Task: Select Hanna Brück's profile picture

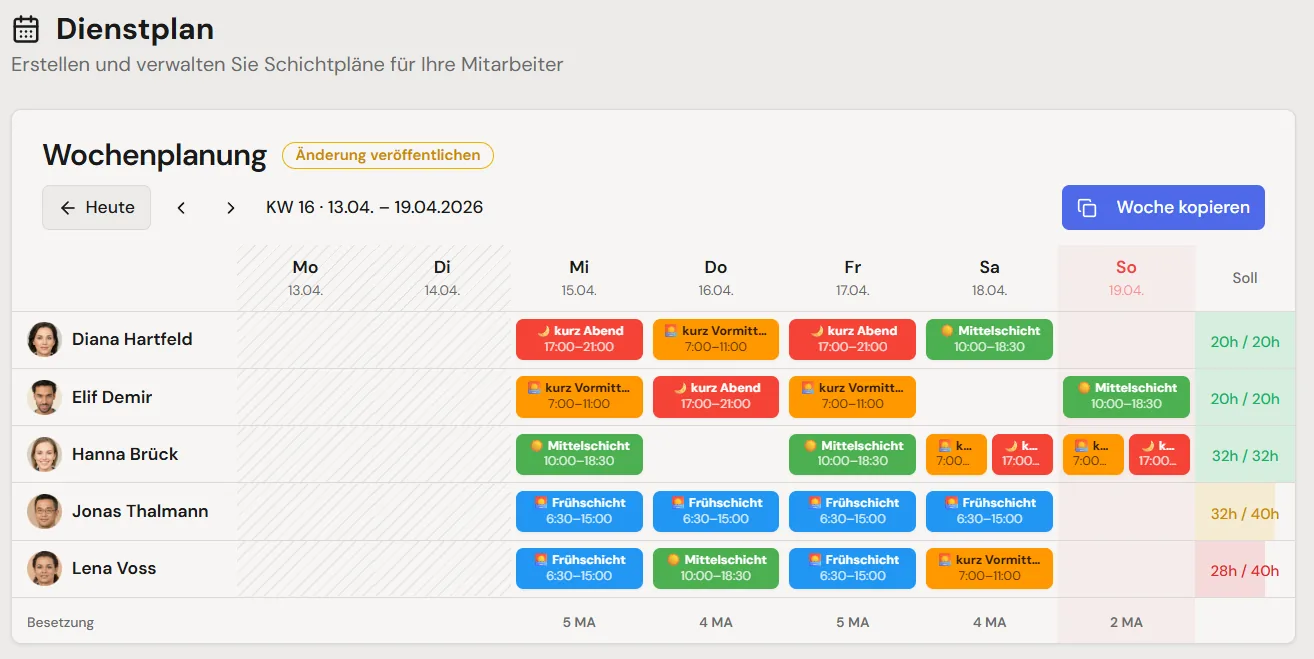Action: tap(44, 454)
